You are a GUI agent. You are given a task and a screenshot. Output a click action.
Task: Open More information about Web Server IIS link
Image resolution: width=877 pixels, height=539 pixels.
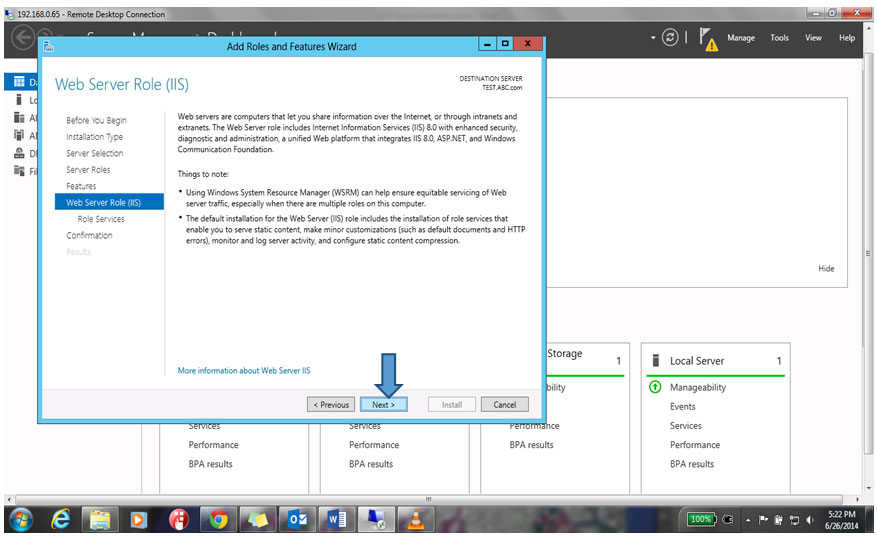pos(244,370)
